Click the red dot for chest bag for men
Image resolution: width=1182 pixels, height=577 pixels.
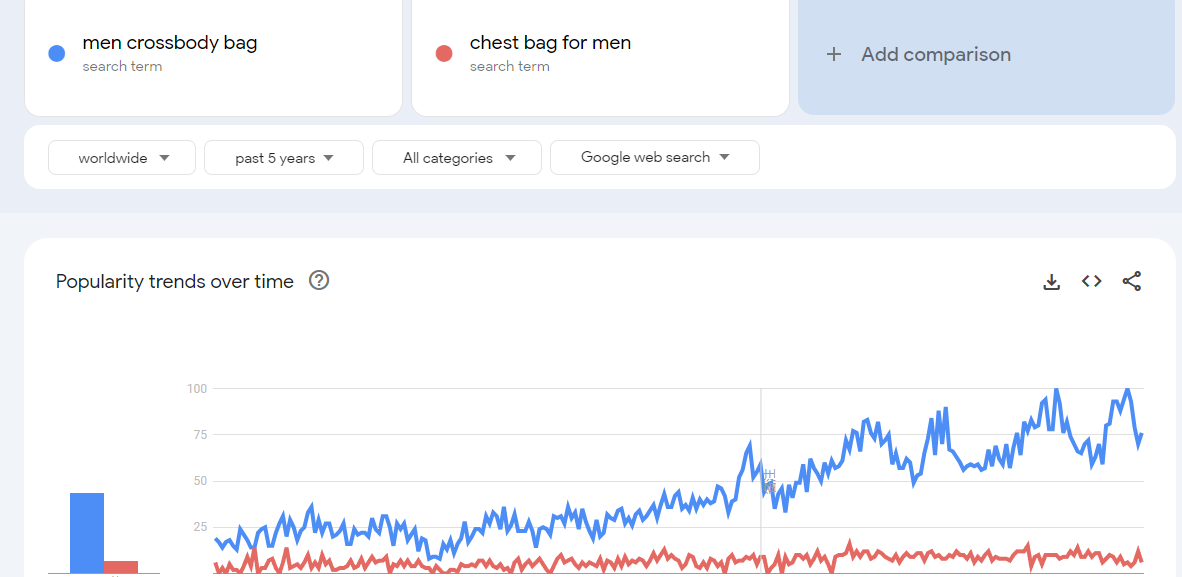[444, 54]
